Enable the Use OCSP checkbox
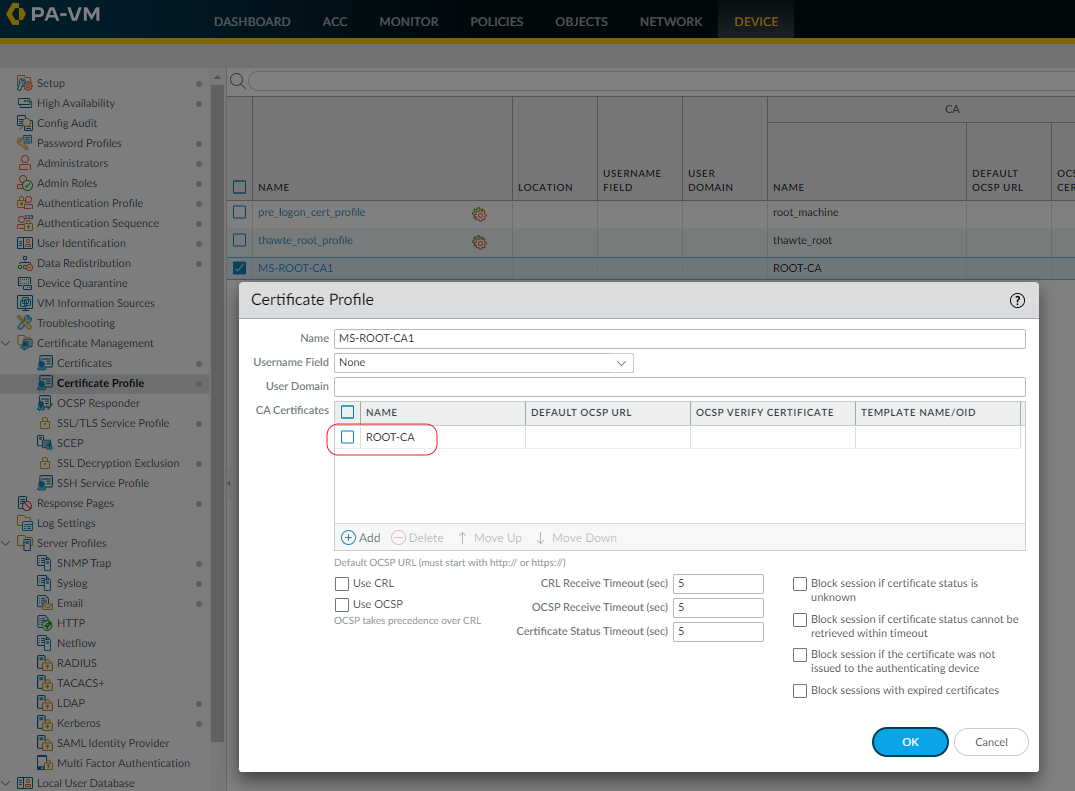 click(x=342, y=605)
